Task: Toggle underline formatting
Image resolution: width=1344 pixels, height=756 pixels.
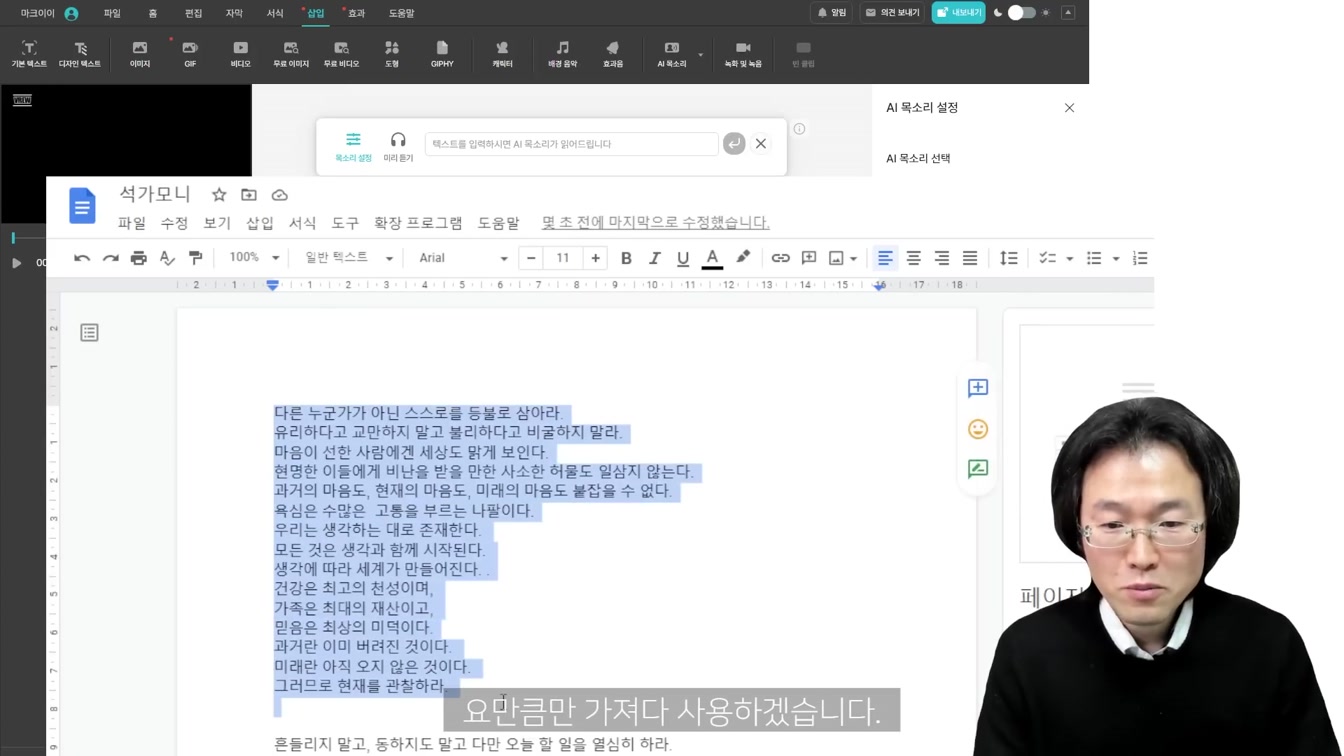Action: (683, 258)
